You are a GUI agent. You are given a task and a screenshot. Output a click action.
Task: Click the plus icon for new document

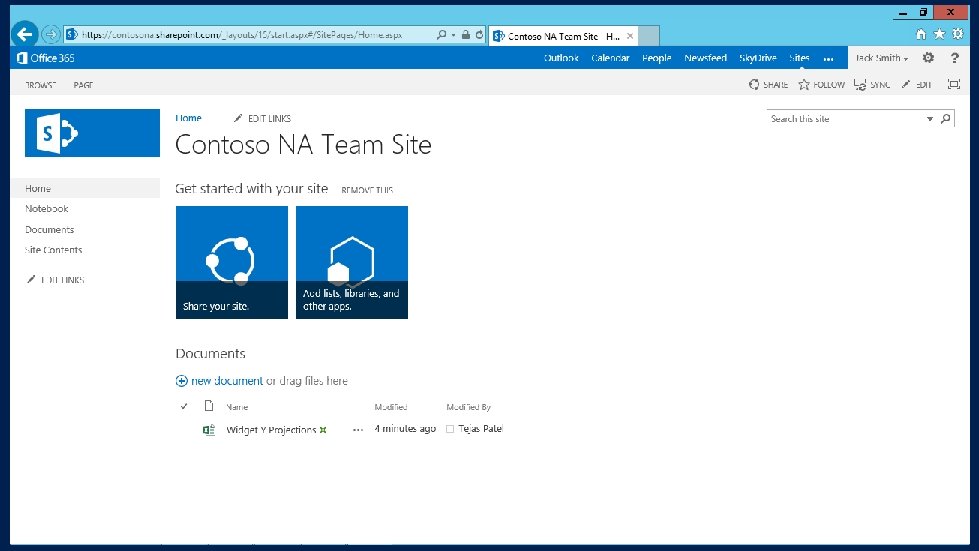coord(182,381)
